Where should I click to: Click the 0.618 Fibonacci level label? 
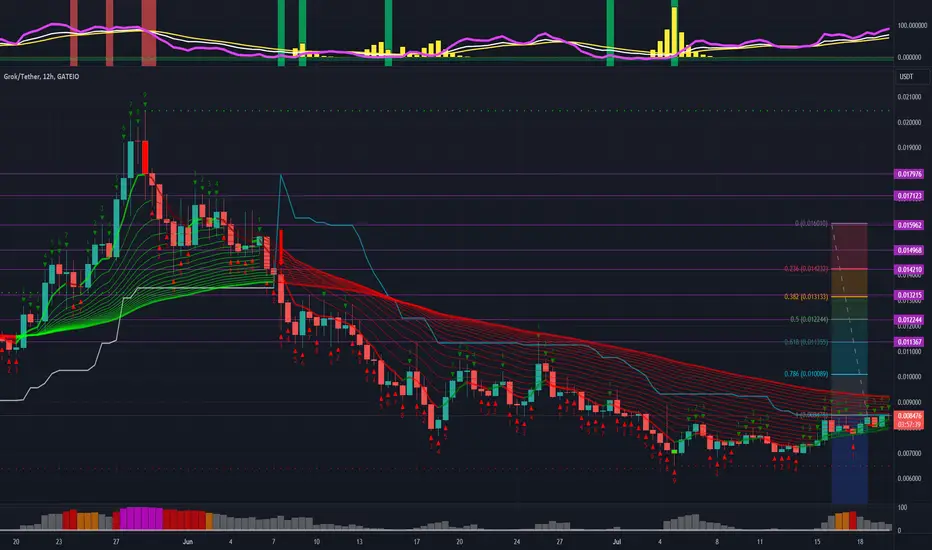coord(806,342)
